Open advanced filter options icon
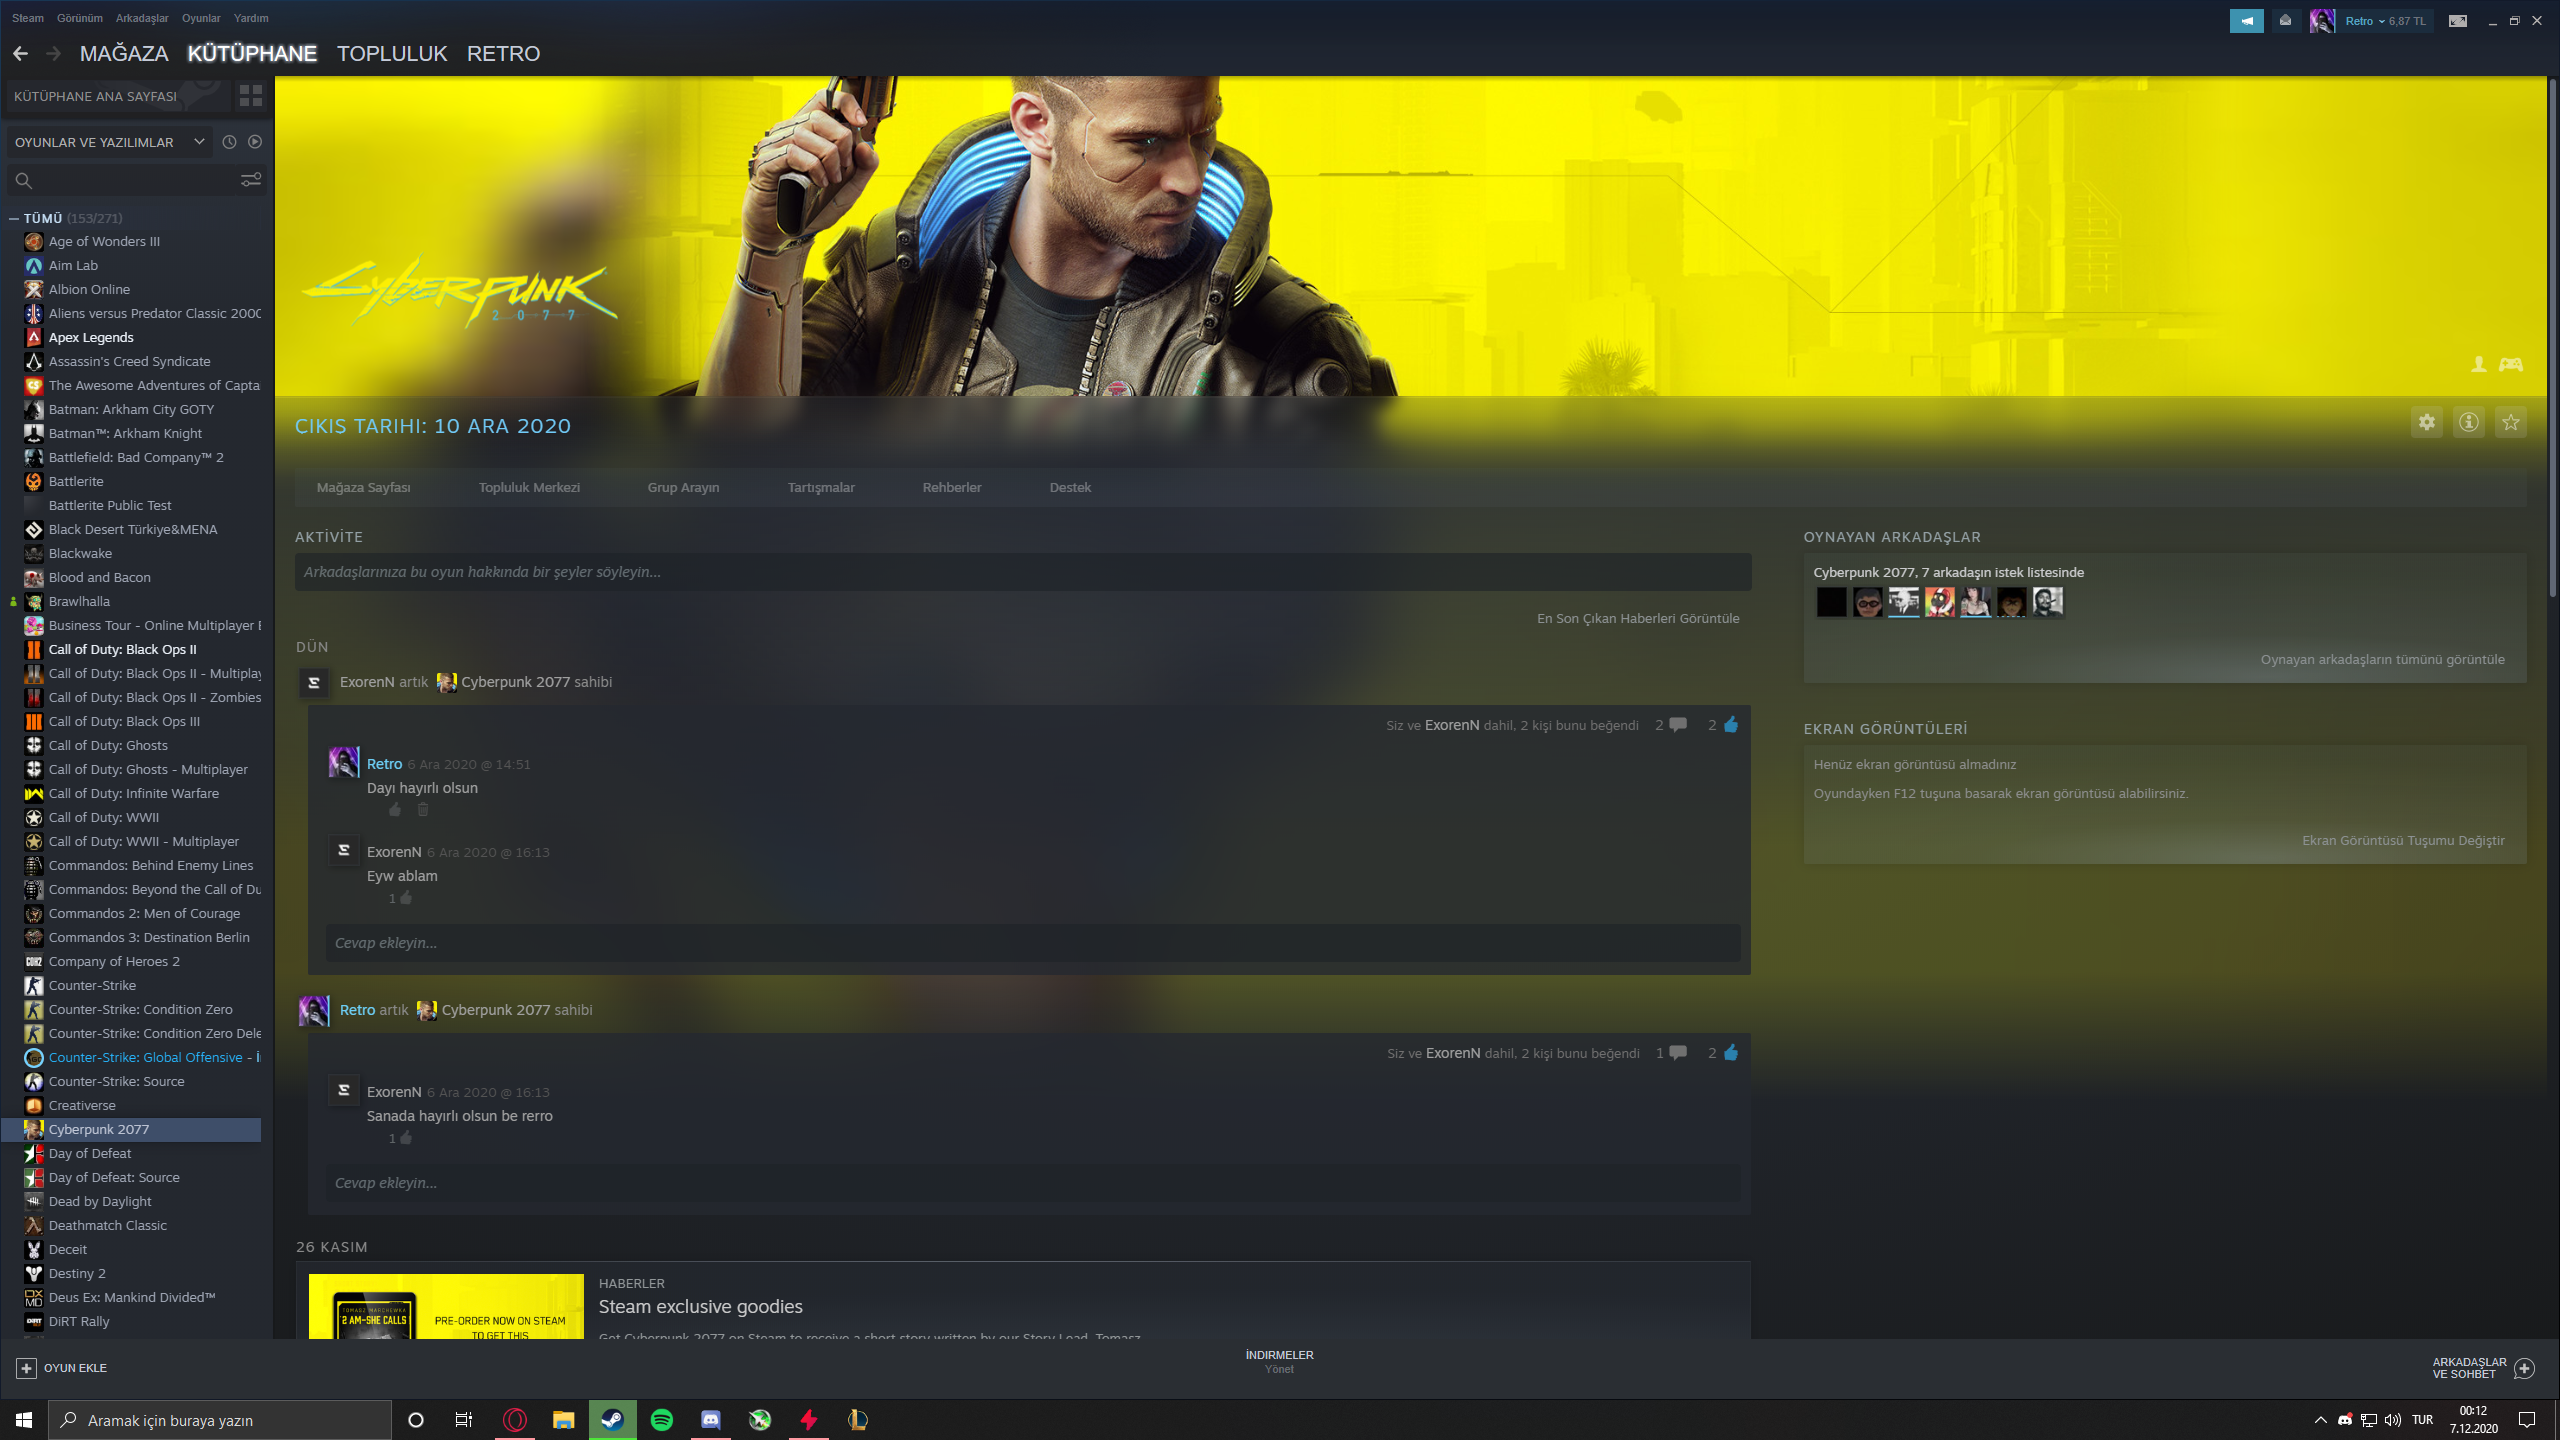 (x=250, y=180)
